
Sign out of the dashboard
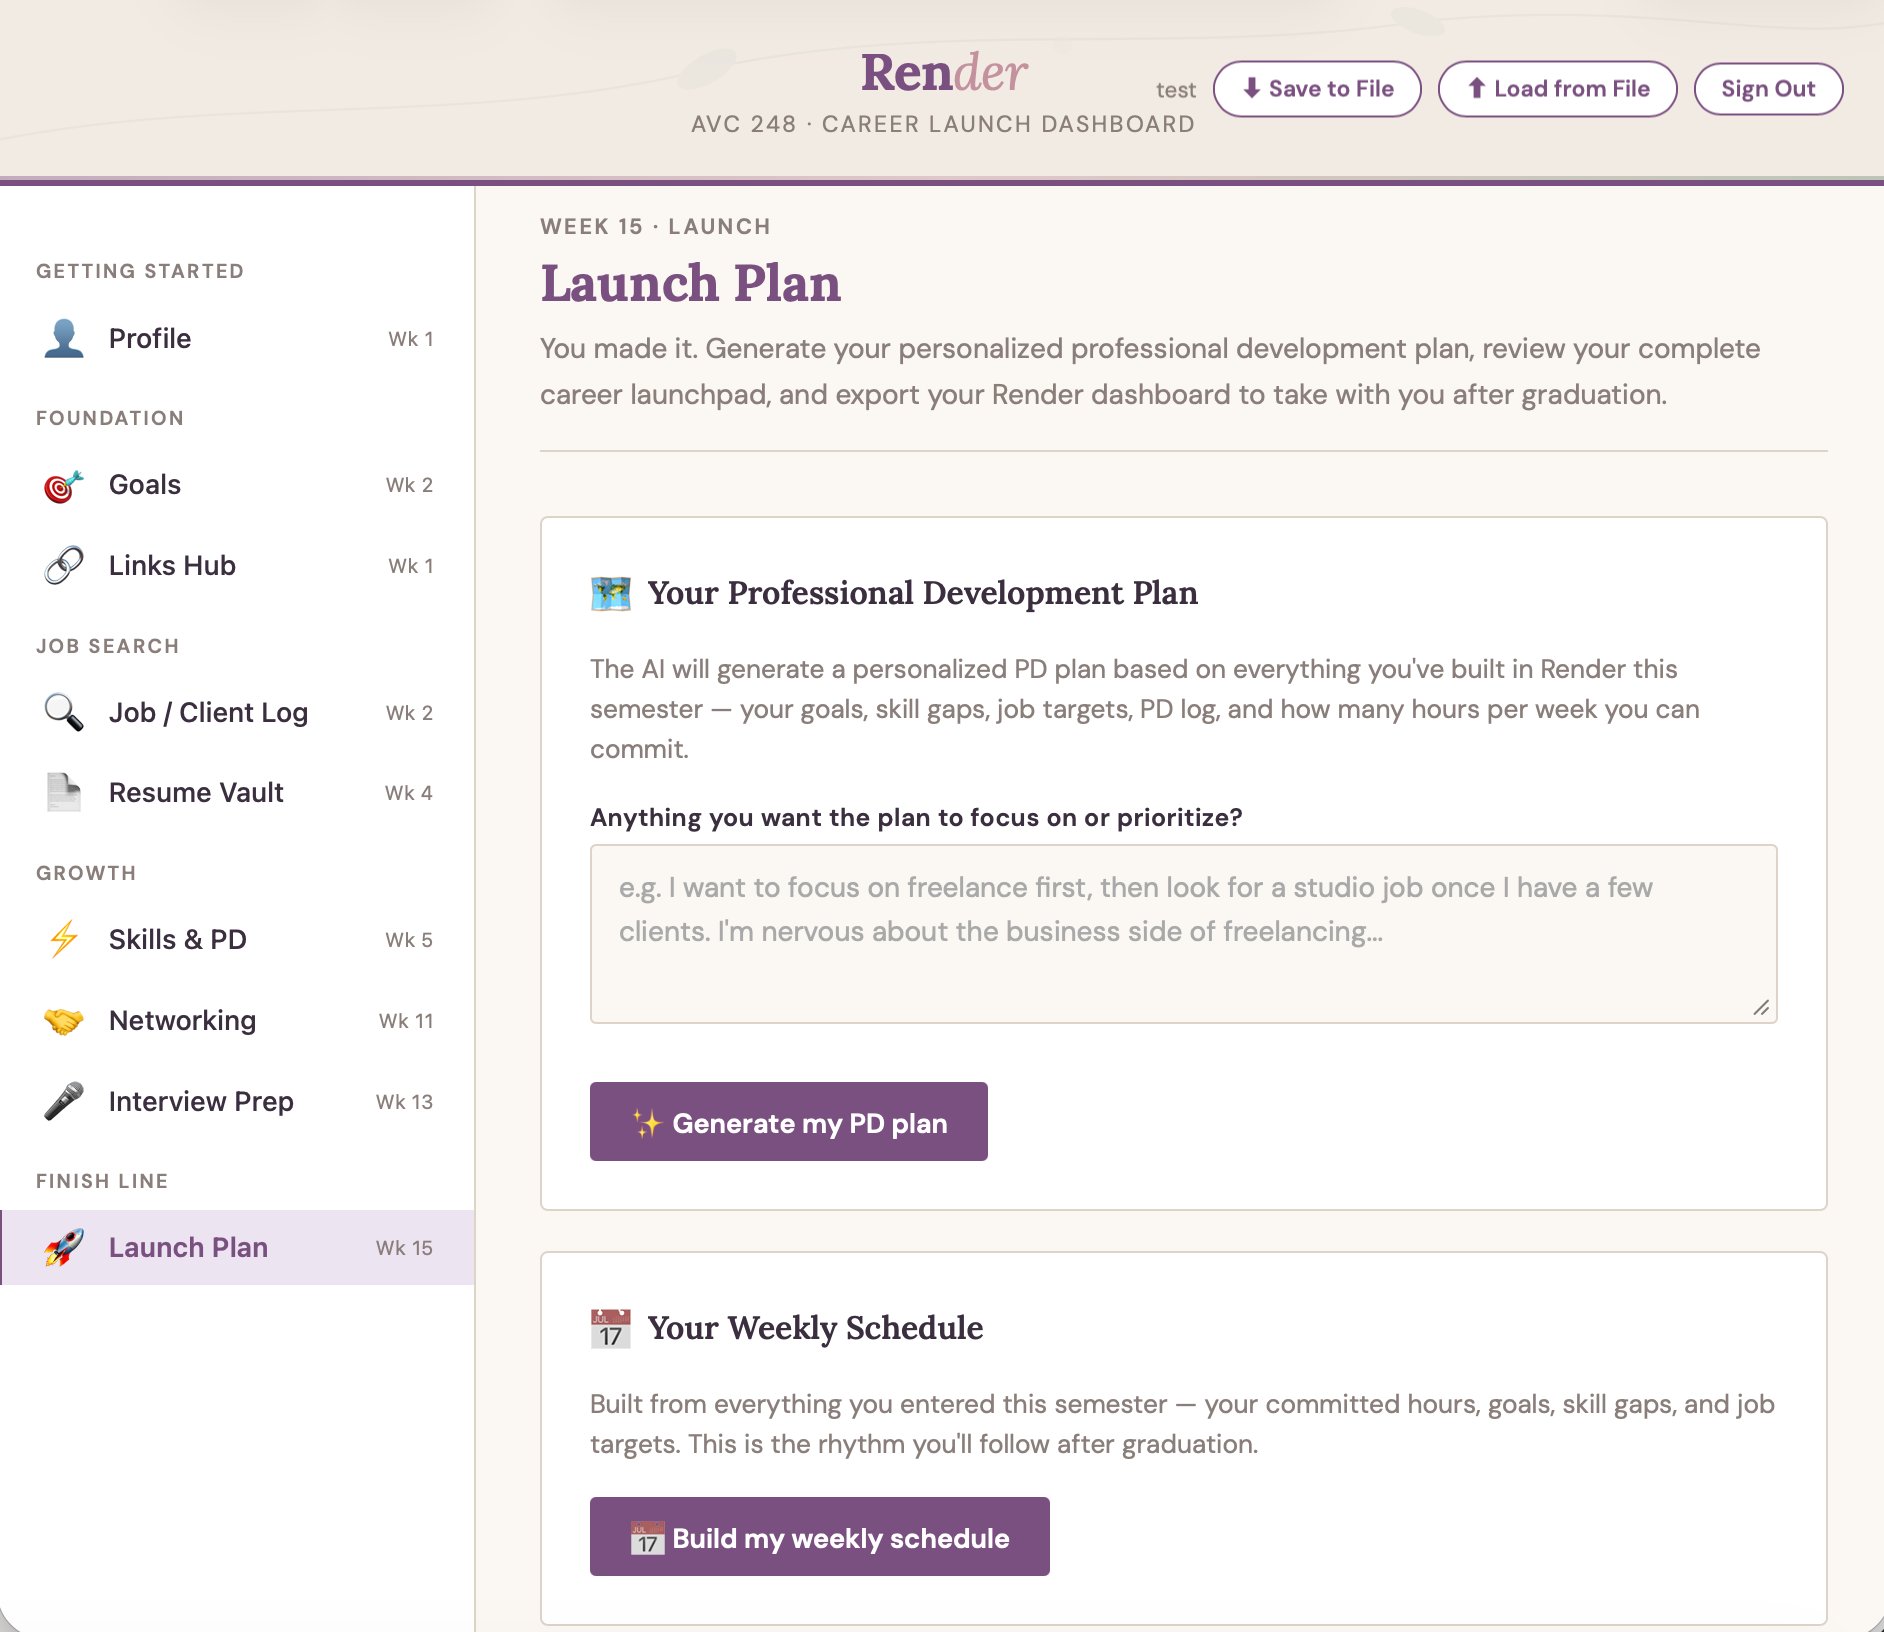[x=1768, y=89]
